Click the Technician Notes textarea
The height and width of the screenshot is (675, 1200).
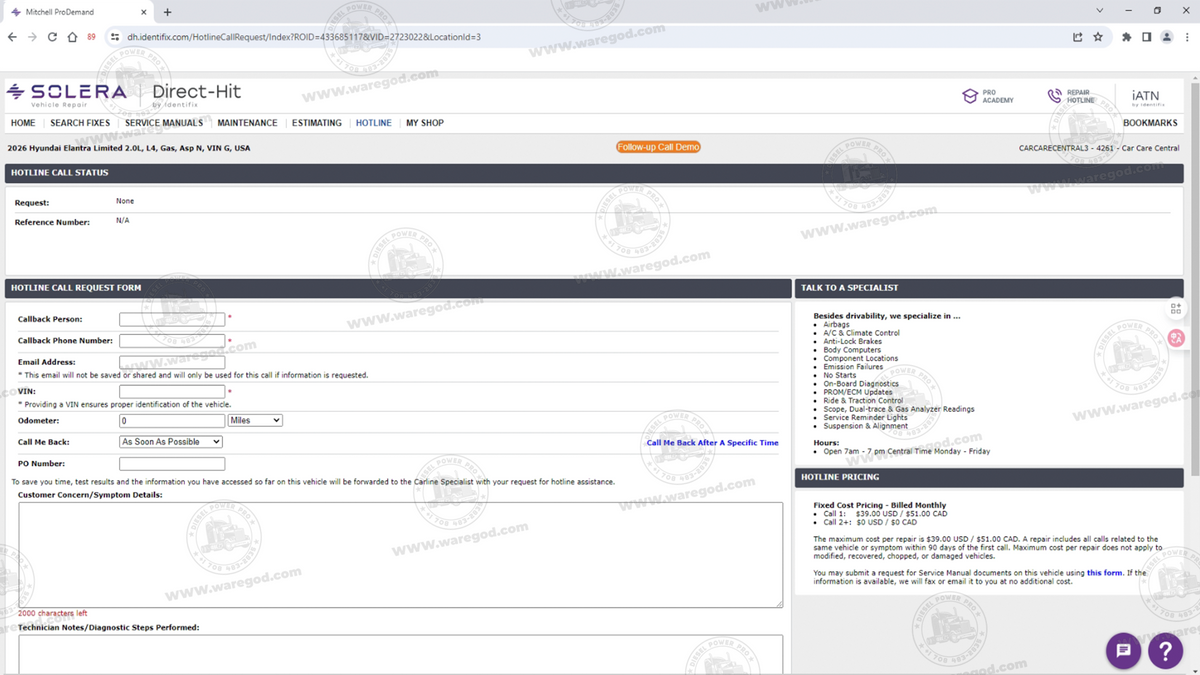click(x=400, y=654)
